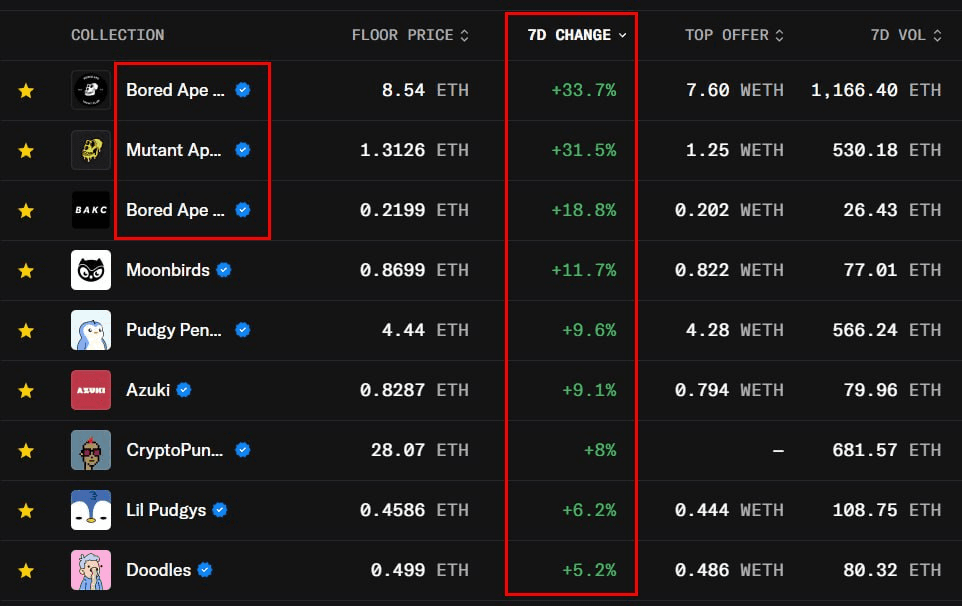The image size is (962, 606).
Task: Click the verified badge next to Moonbirds
Action: point(224,270)
